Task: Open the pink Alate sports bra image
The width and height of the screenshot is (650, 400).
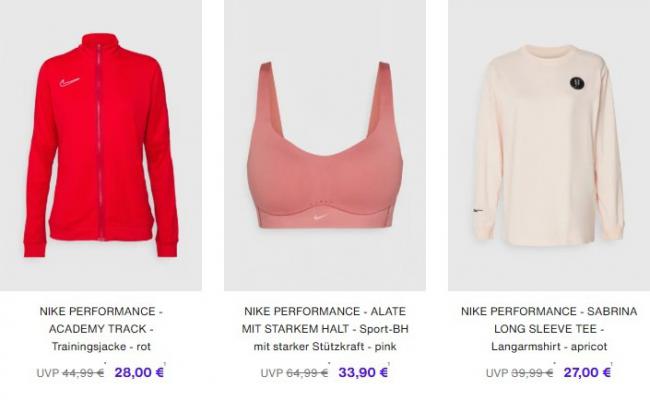Action: click(325, 145)
